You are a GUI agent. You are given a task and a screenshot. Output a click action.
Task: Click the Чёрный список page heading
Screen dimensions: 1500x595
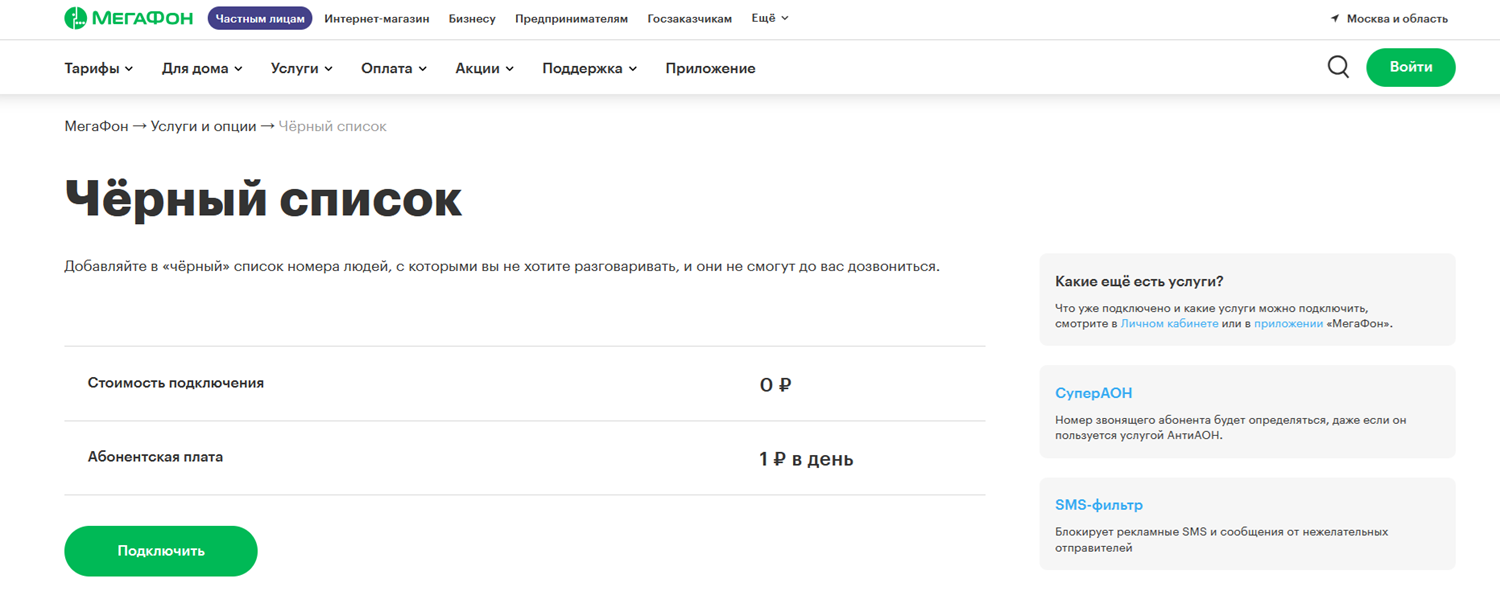coord(263,198)
